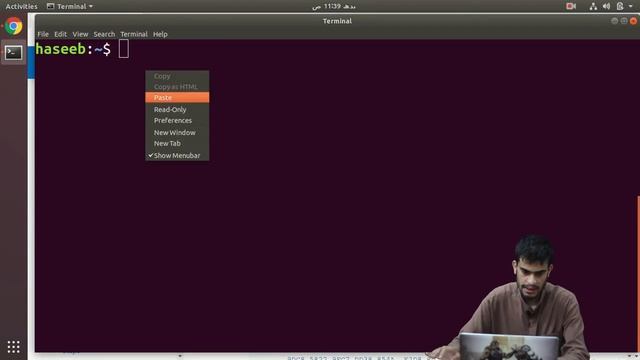The width and height of the screenshot is (640, 360).
Task: Maximize the Terminal window
Action: pyautogui.click(x=624, y=21)
